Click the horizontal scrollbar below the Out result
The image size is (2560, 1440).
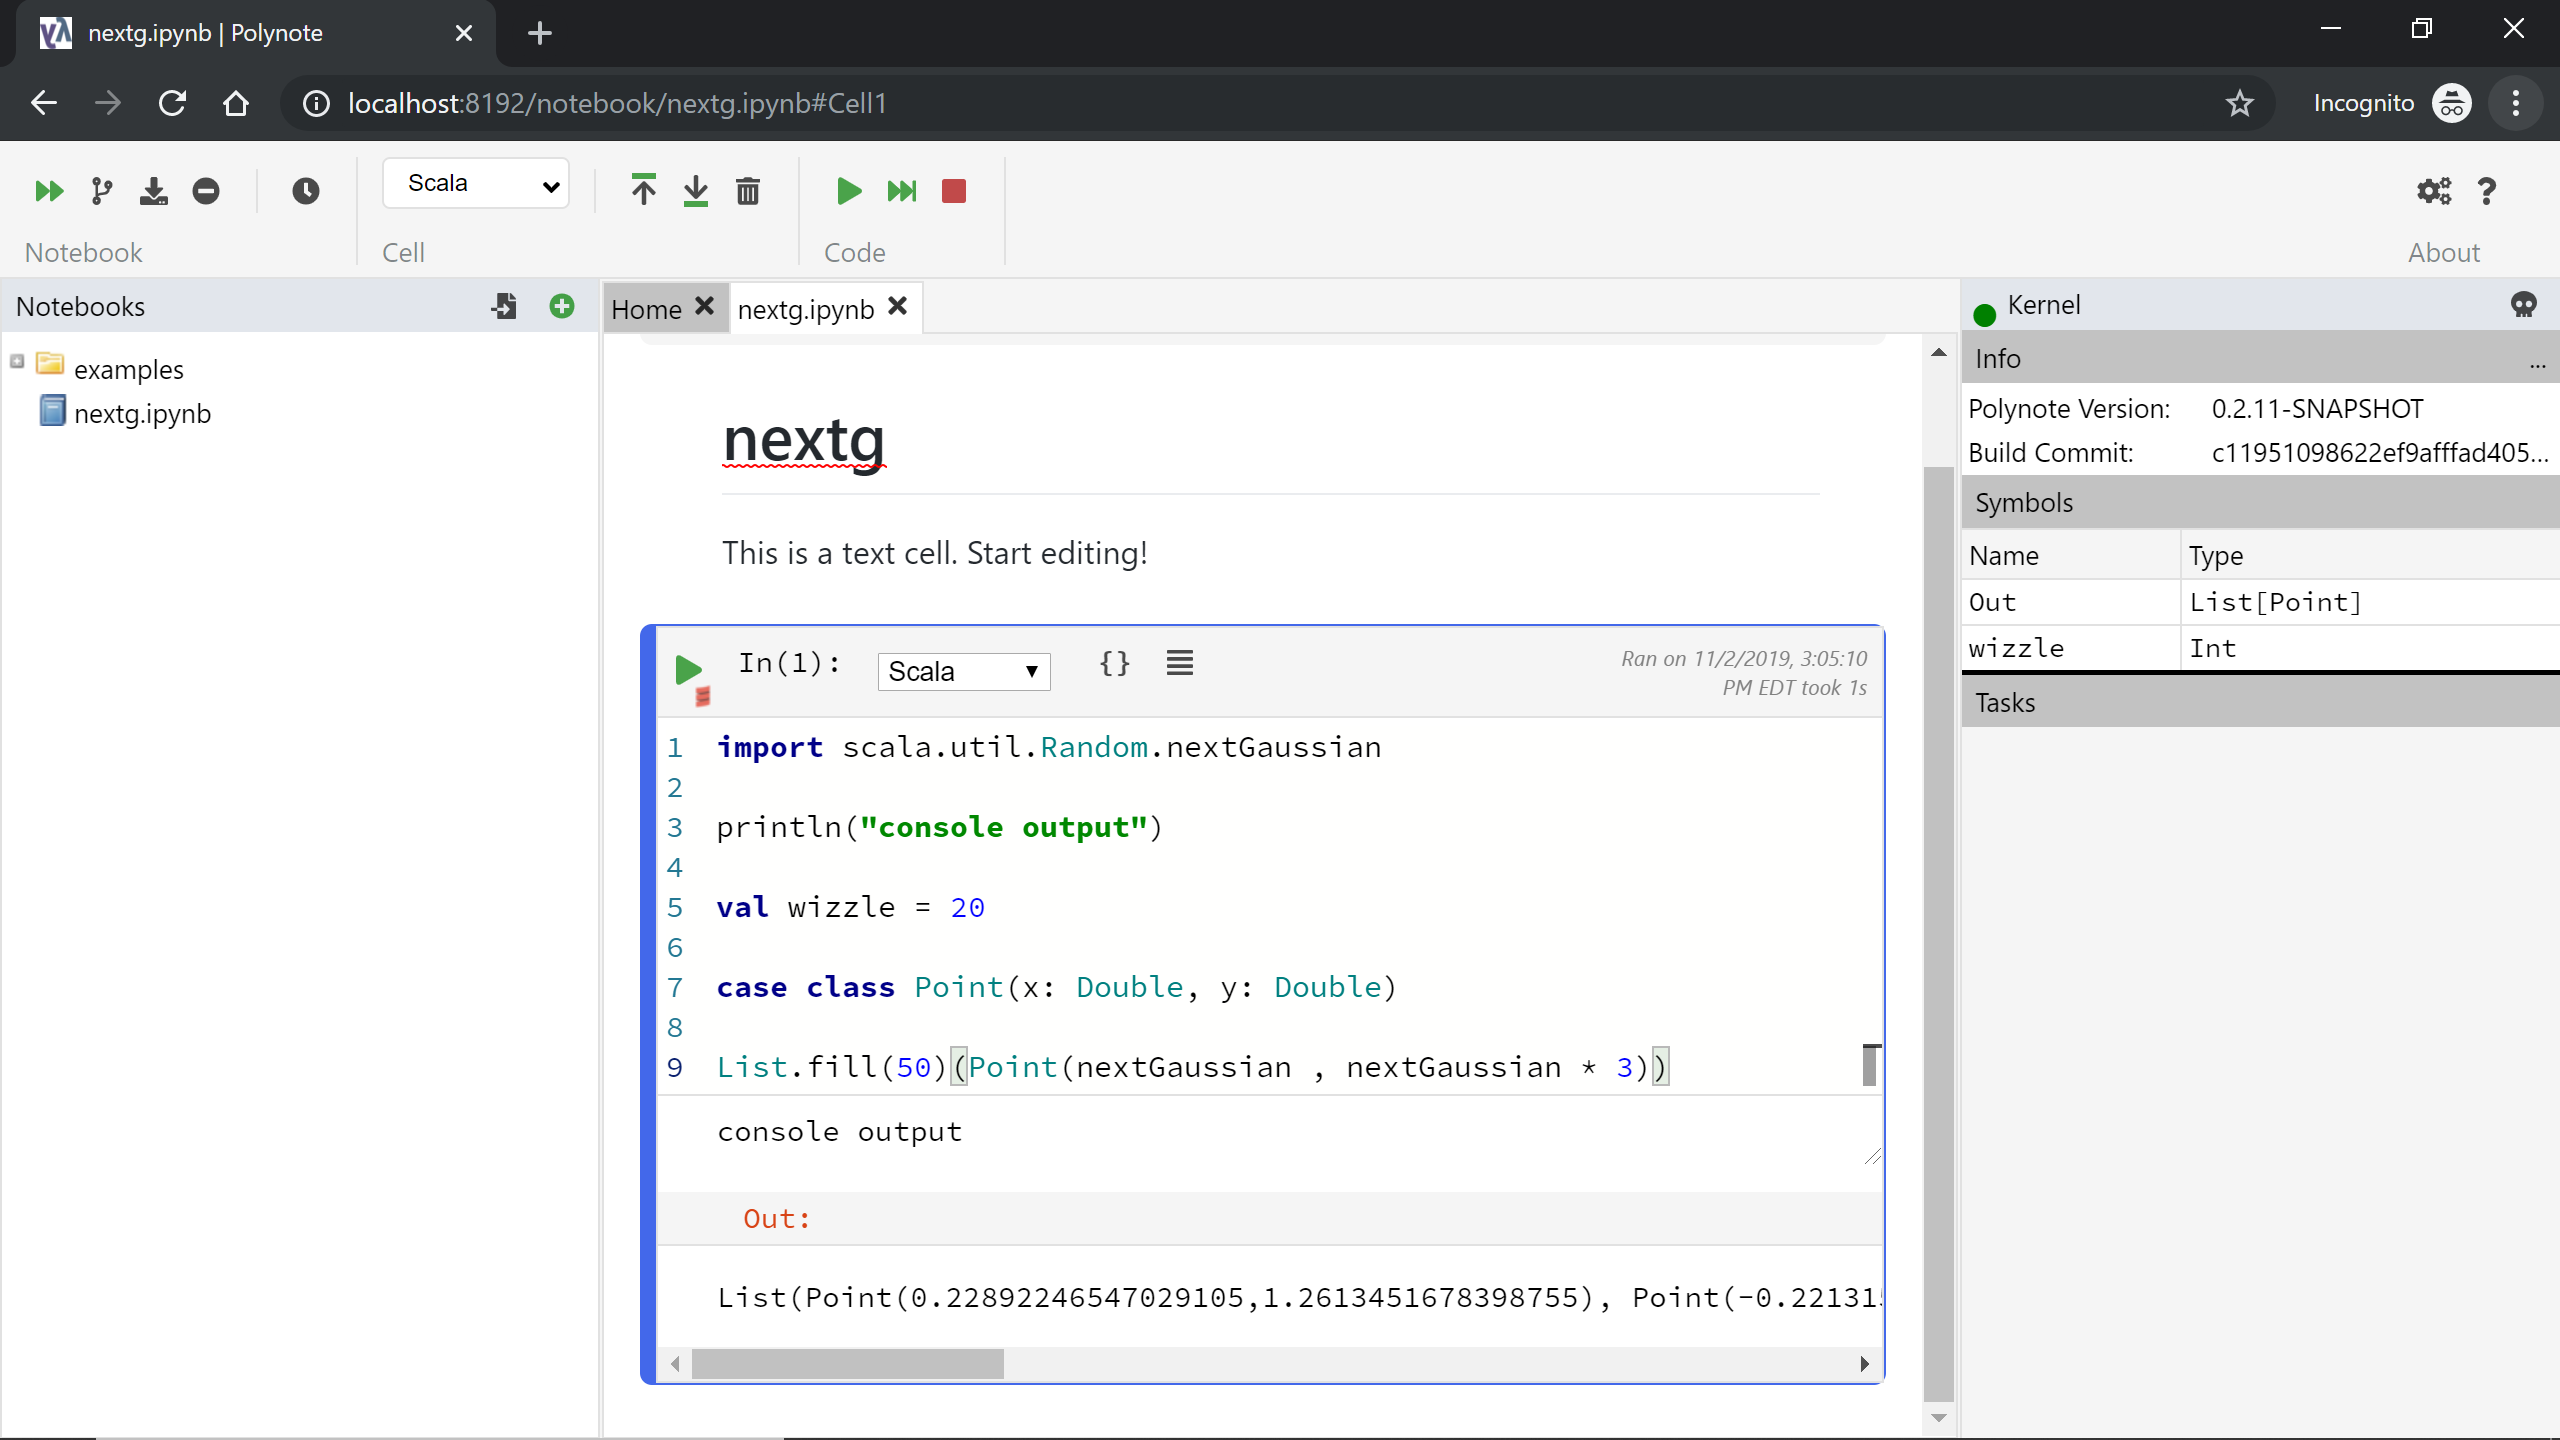coord(848,1364)
